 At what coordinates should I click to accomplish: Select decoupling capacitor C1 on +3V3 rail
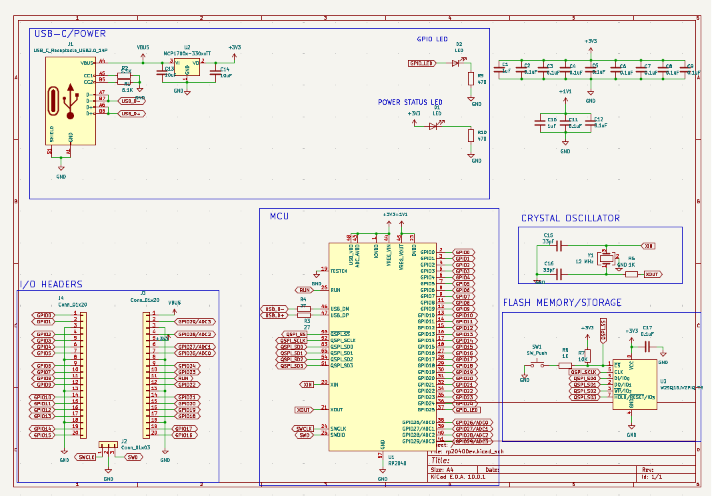(499, 69)
